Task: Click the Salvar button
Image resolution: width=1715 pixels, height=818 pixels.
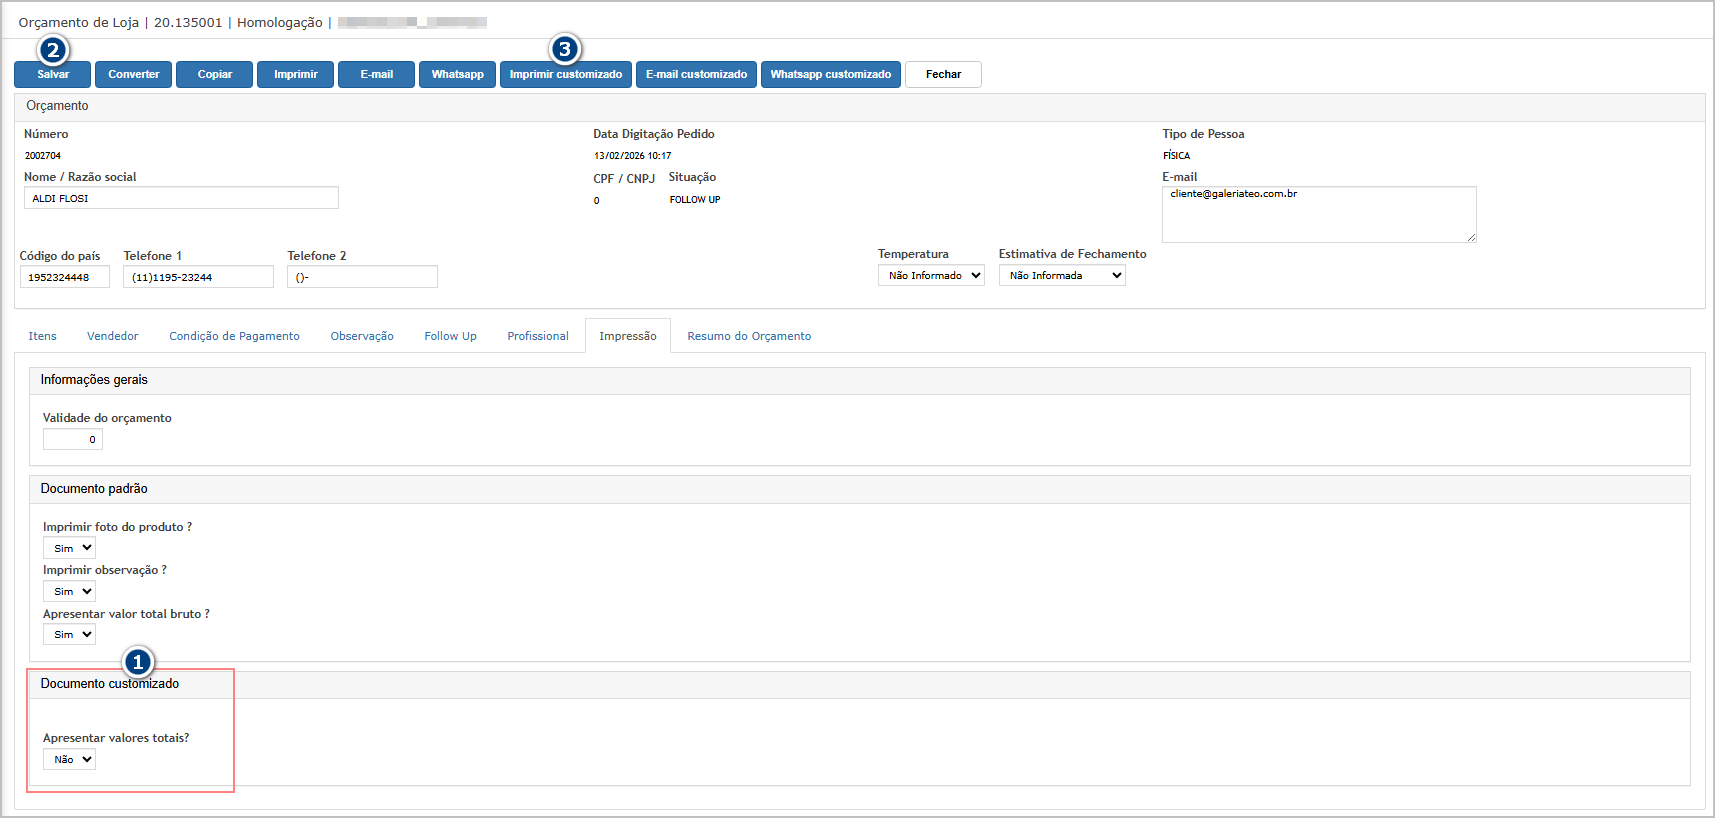Action: pos(53,75)
